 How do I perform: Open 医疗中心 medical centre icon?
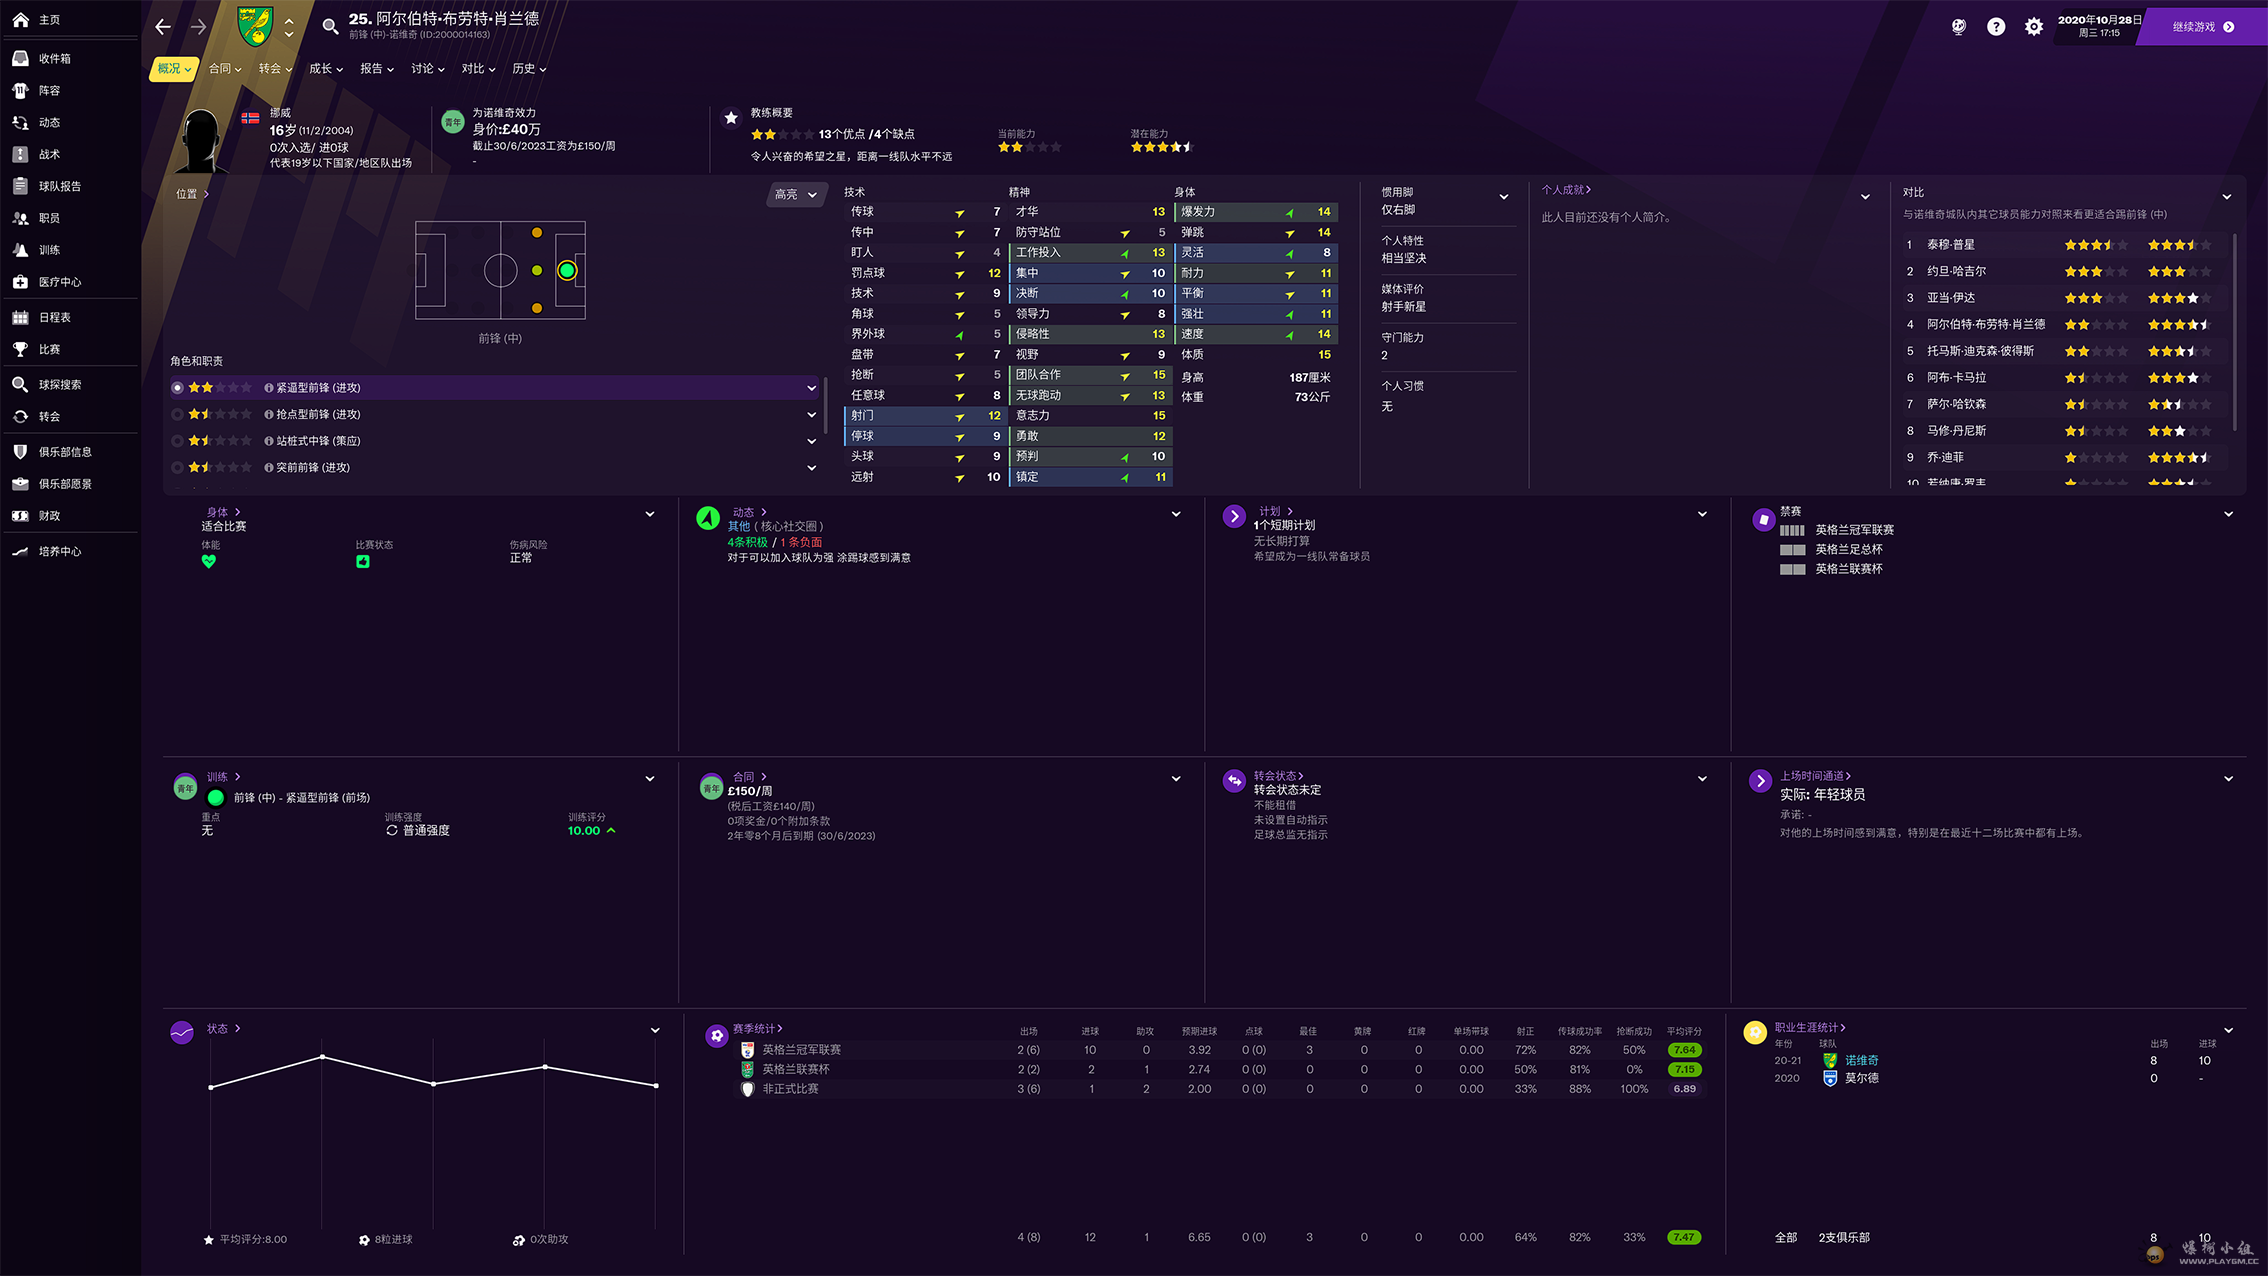[x=20, y=282]
